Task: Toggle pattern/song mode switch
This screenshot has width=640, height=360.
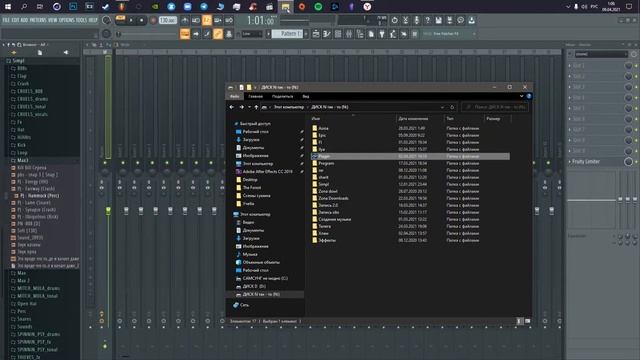Action: [120, 18]
